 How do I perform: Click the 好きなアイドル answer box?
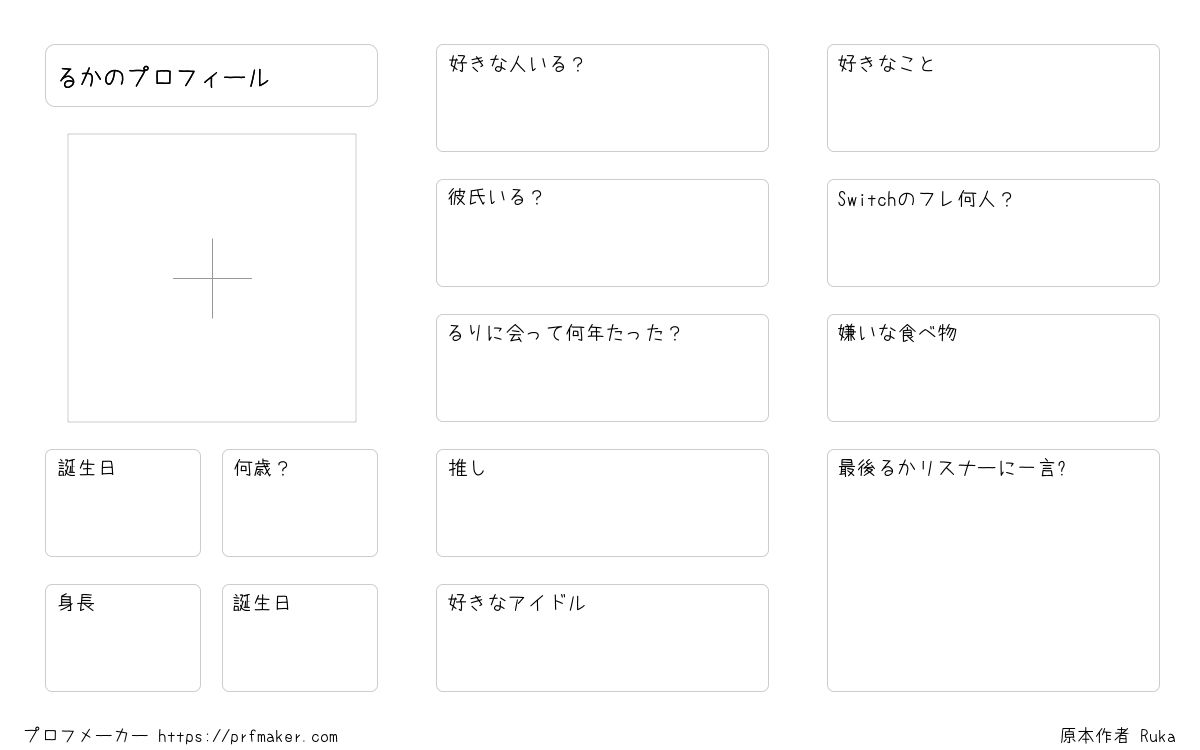coord(602,638)
